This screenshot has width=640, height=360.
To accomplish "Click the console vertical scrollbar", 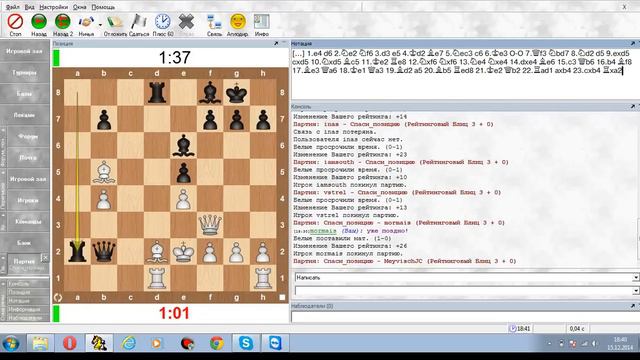I will [x=638, y=239].
